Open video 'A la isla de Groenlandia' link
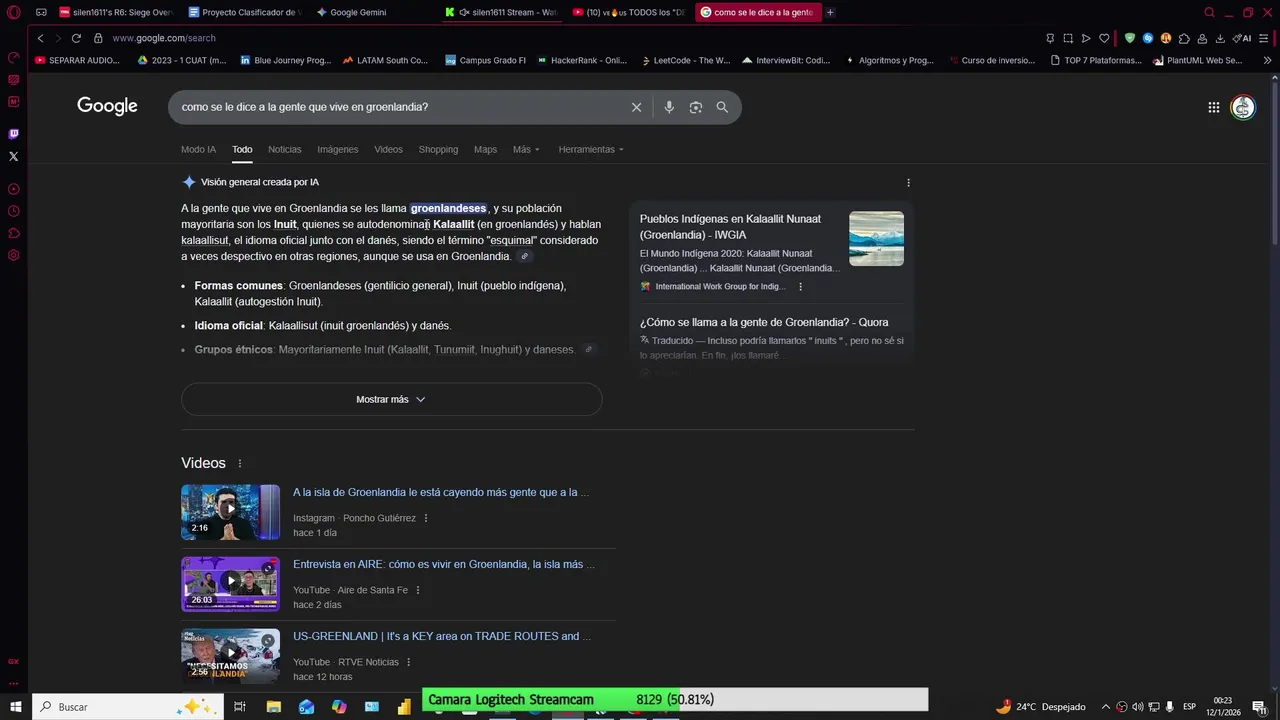This screenshot has width=1280, height=720. 441,492
